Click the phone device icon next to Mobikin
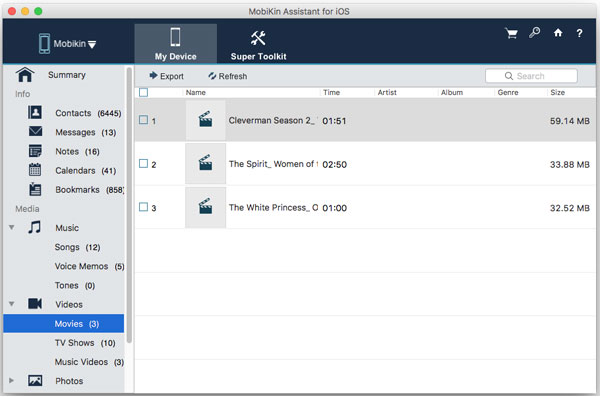The height and width of the screenshot is (397, 600). (44, 43)
